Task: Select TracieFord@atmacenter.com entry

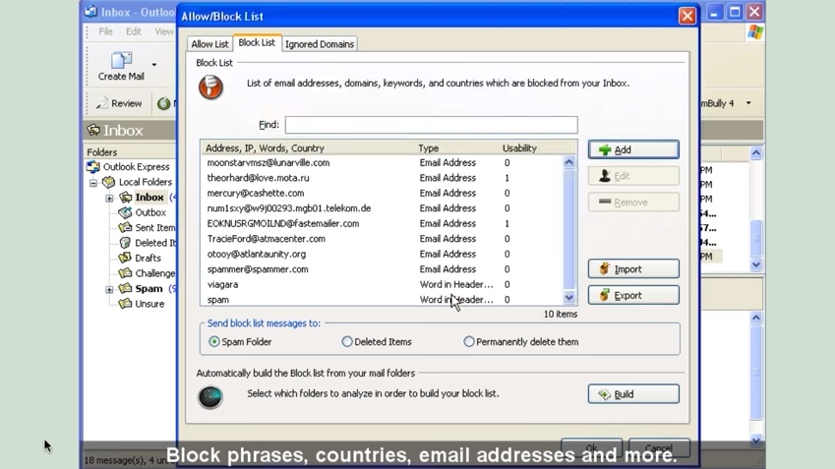Action: click(382, 239)
